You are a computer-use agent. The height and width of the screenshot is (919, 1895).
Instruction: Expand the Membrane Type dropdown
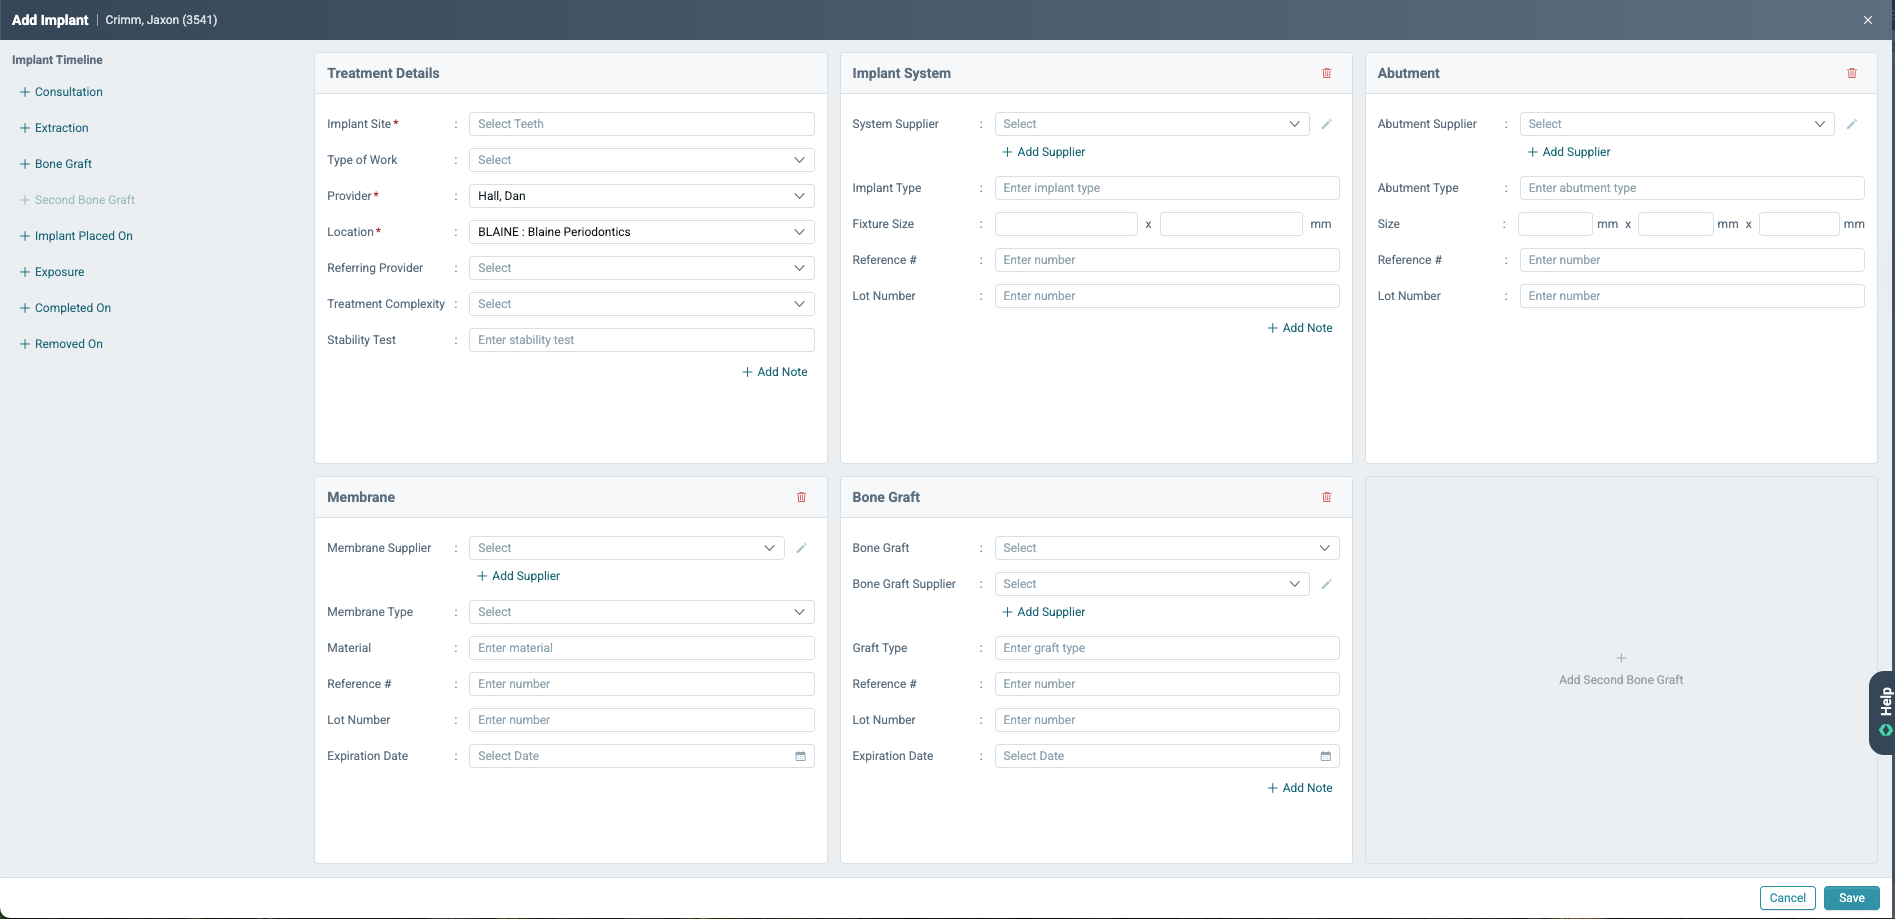click(642, 612)
